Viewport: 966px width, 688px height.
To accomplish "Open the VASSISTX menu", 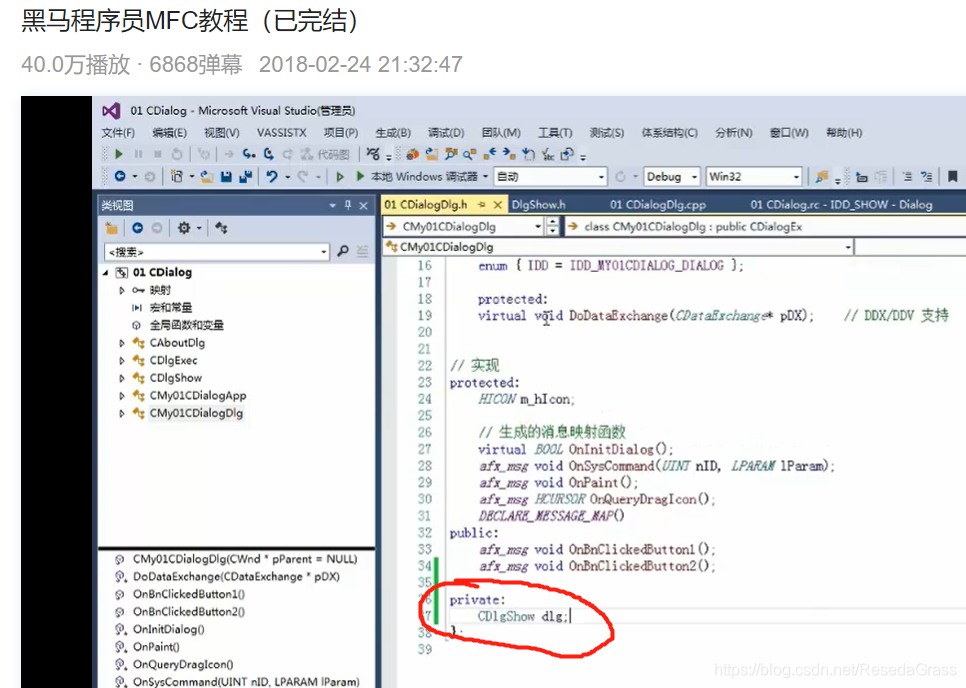I will click(x=282, y=132).
